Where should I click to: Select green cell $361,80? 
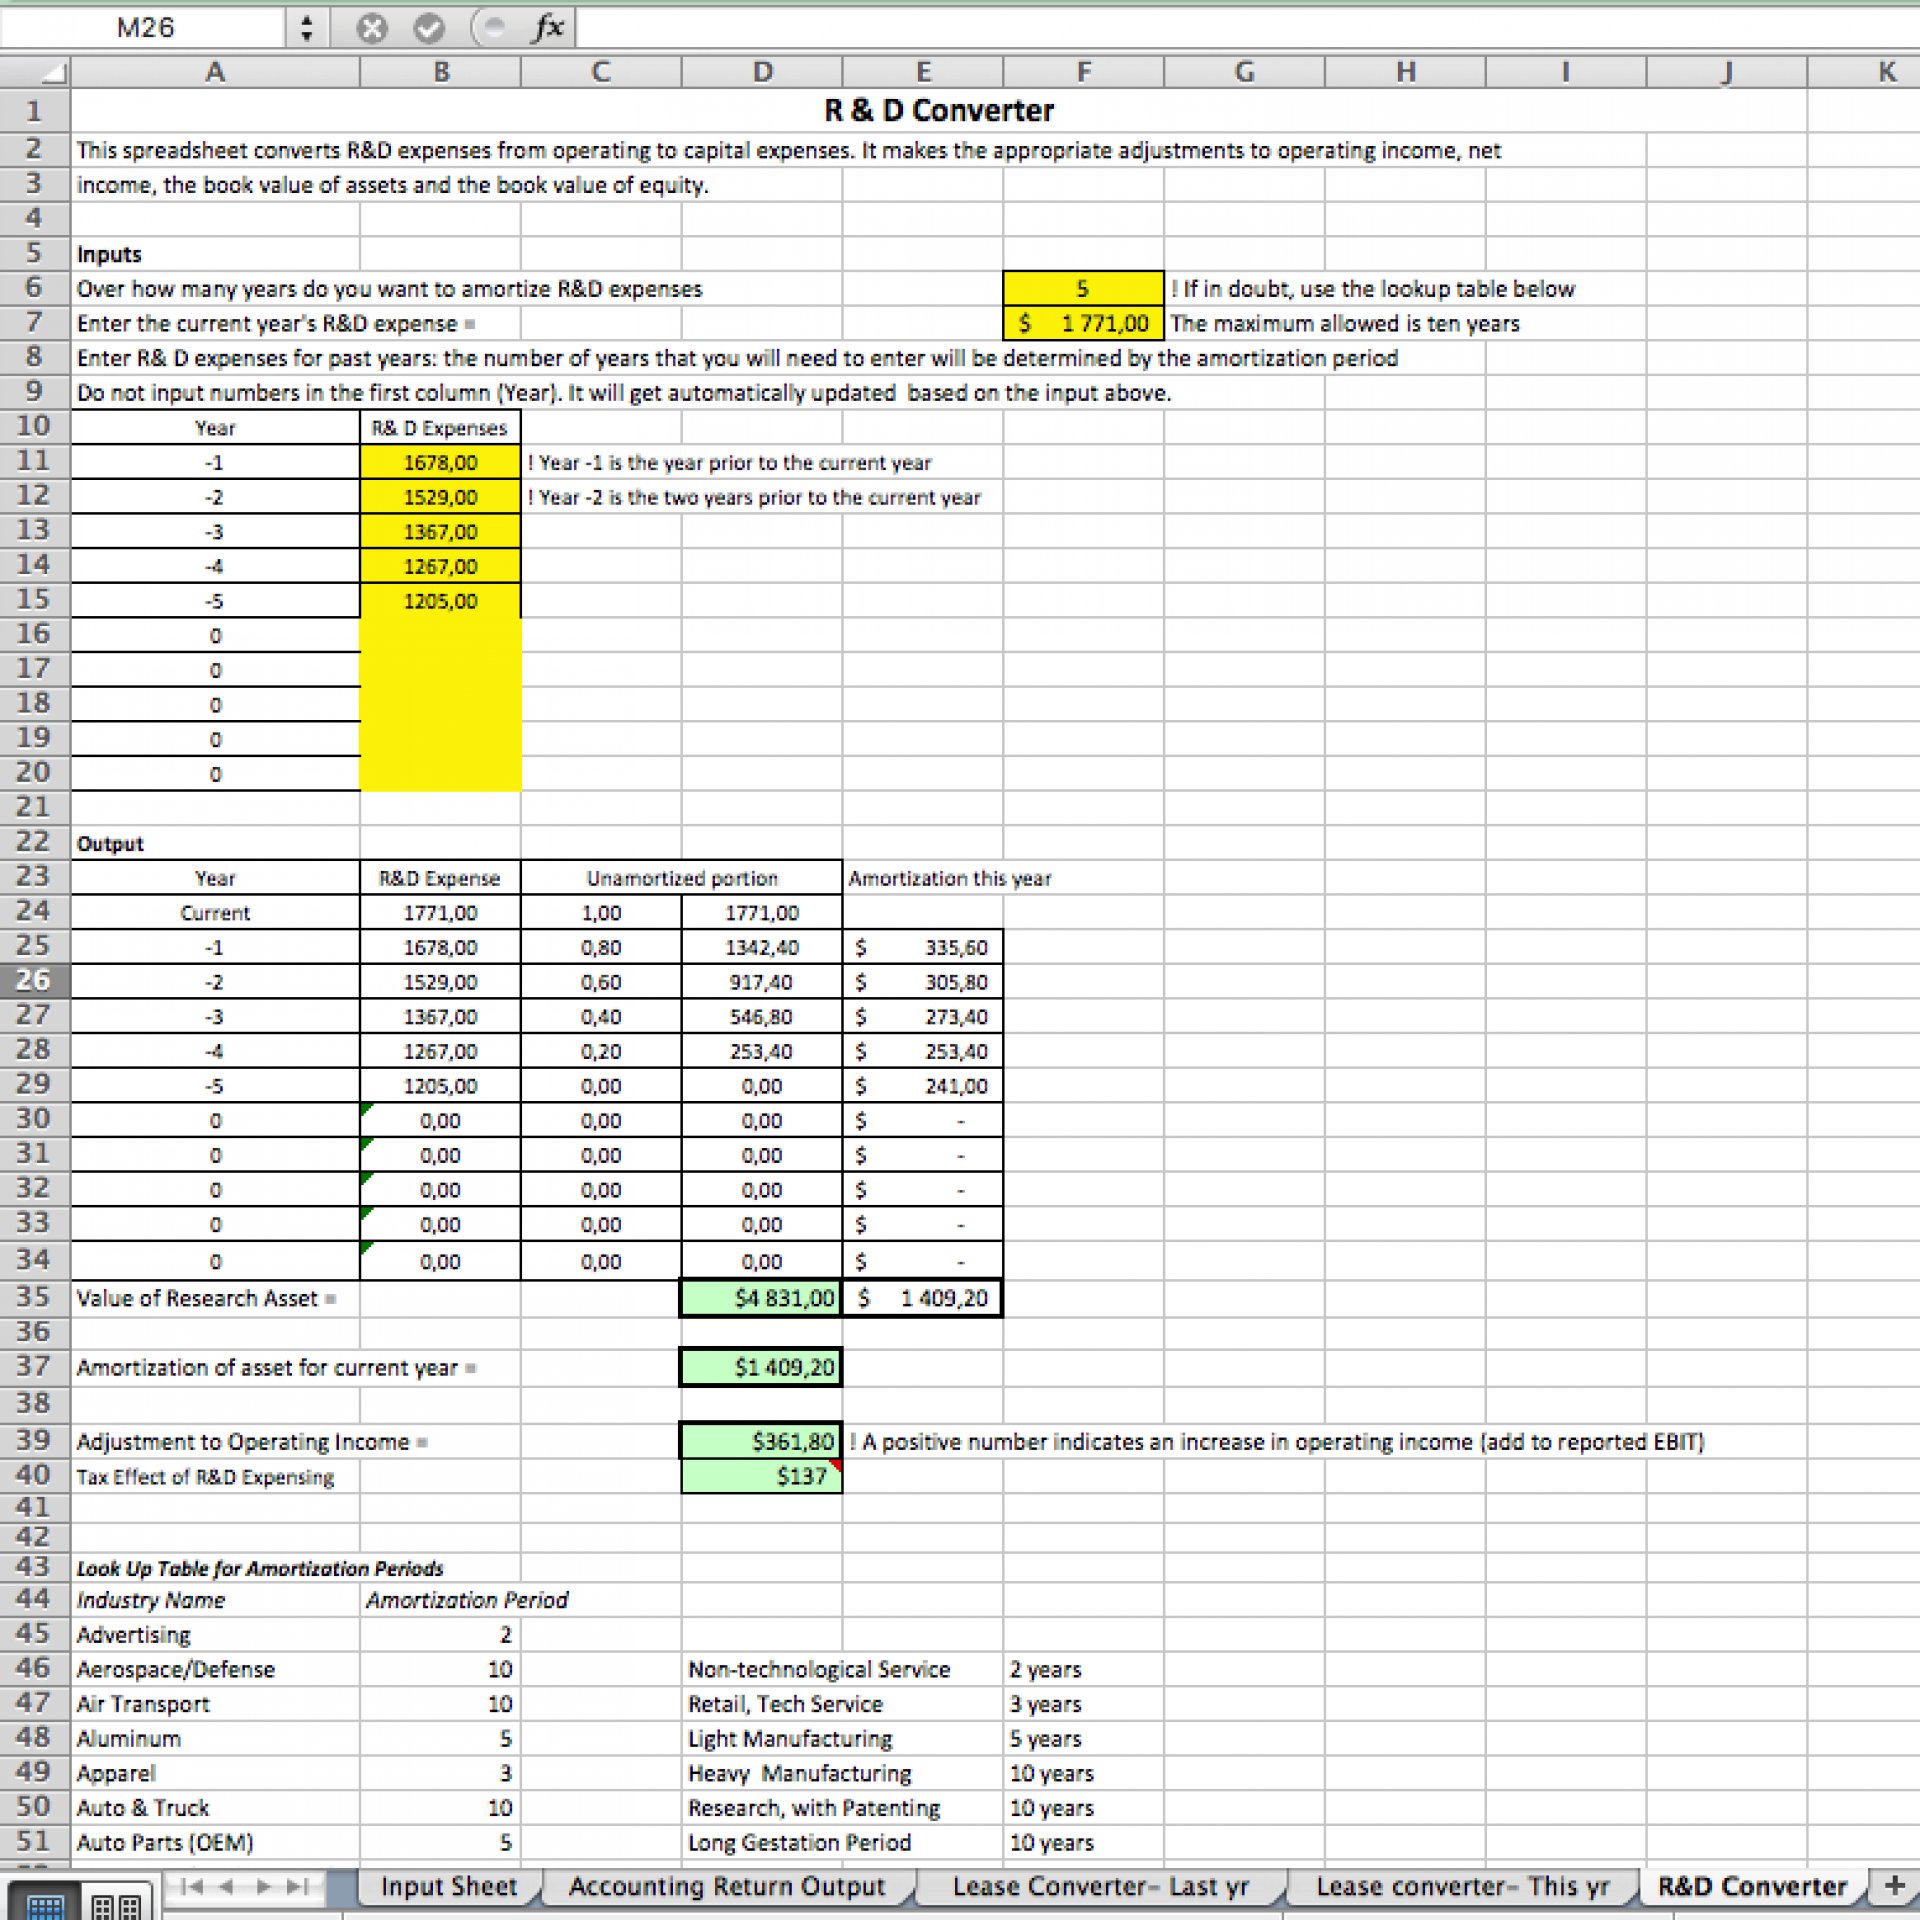(x=761, y=1441)
